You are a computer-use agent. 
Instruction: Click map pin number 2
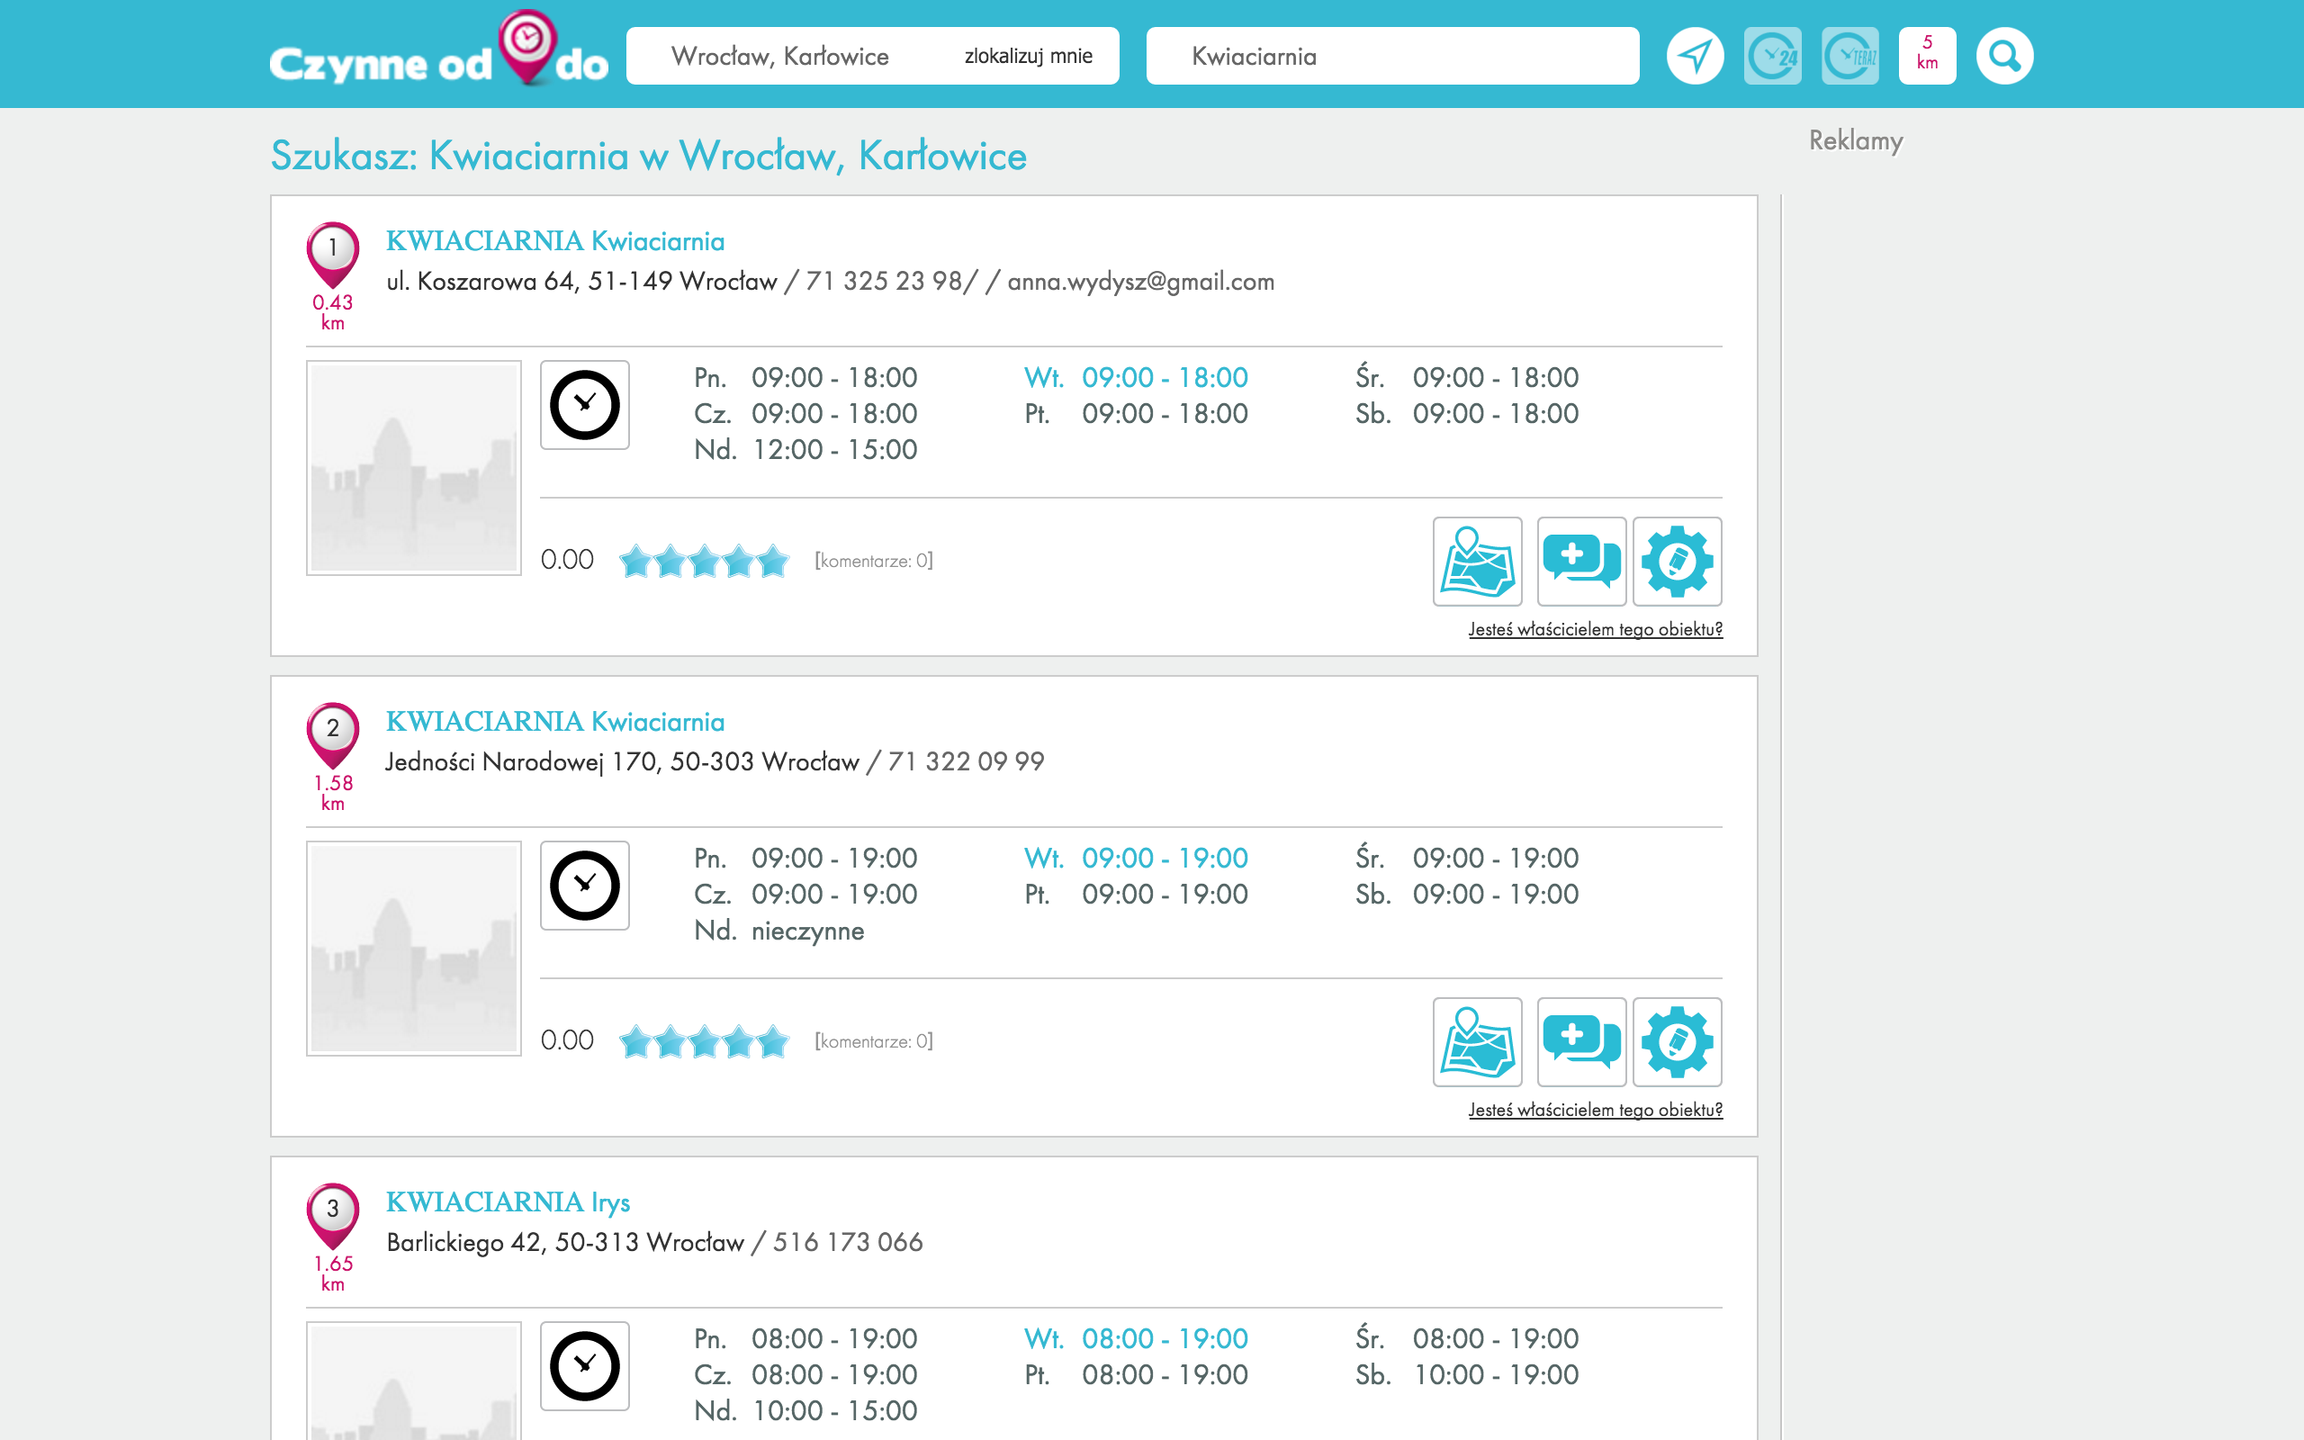pos(333,734)
